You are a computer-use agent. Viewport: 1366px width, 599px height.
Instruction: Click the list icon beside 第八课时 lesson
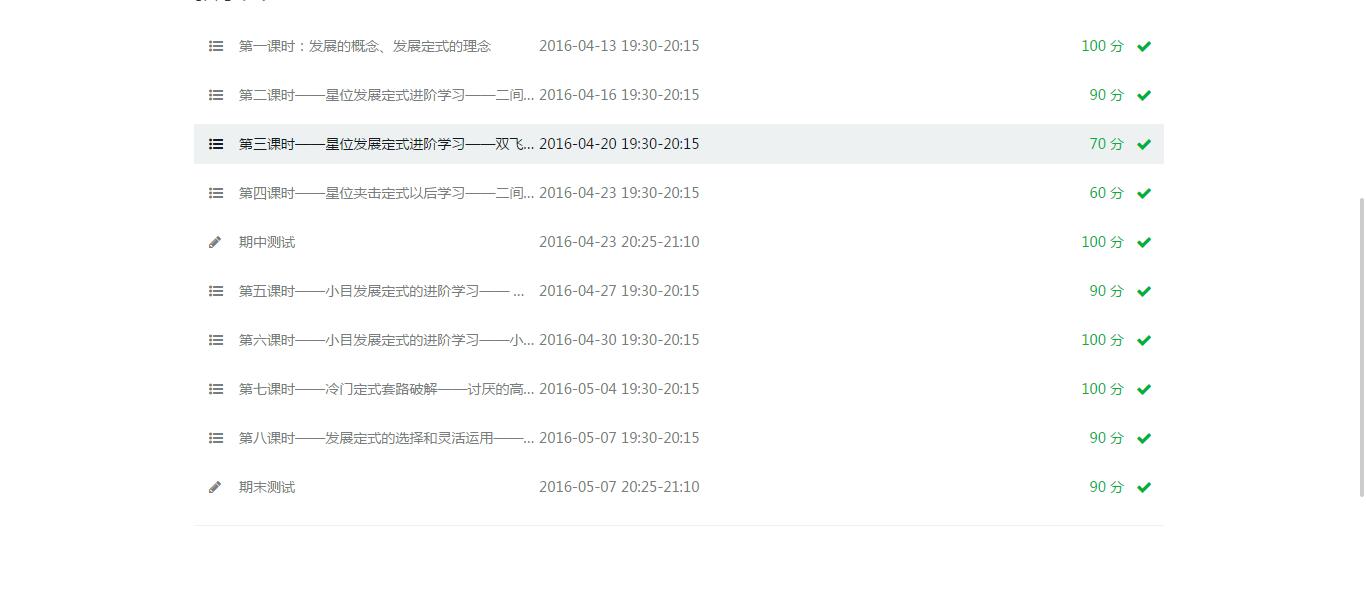[216, 438]
